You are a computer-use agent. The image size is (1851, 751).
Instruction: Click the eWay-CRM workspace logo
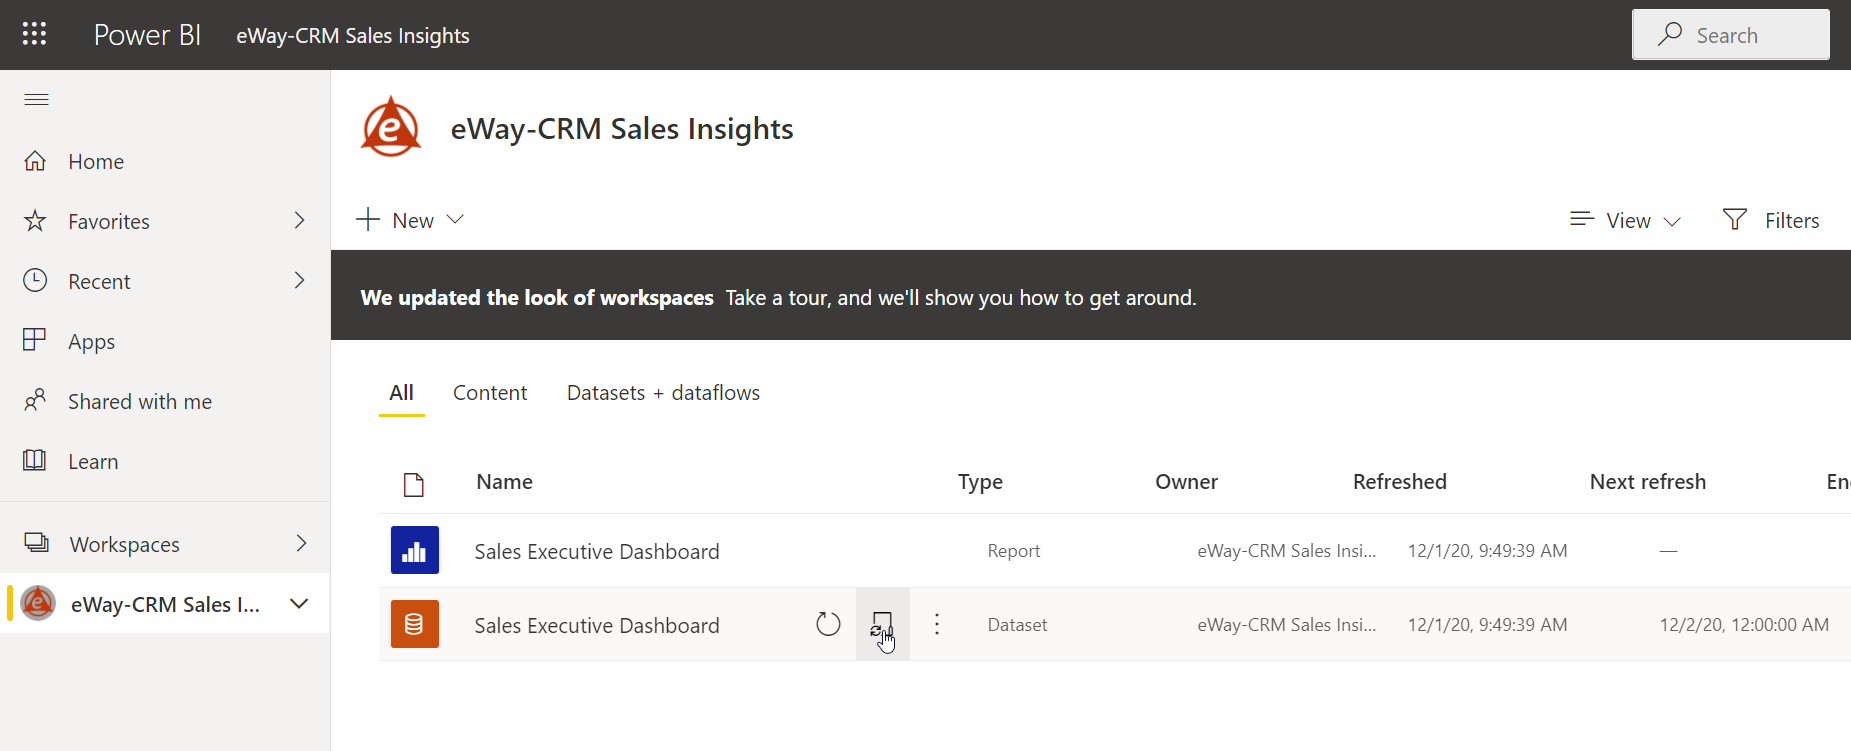(x=391, y=127)
